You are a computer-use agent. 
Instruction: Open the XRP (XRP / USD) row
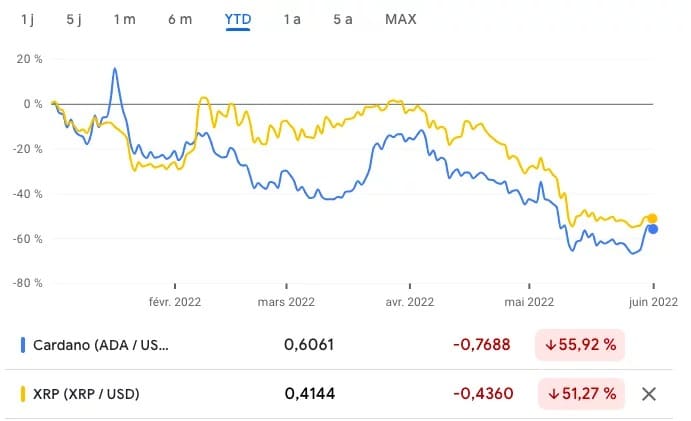coord(86,394)
